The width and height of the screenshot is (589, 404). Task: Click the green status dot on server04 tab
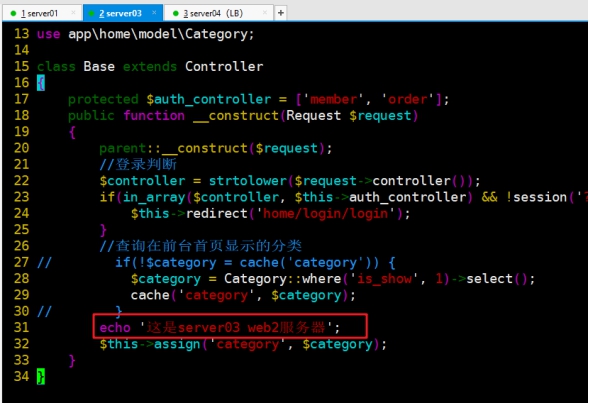pyautogui.click(x=175, y=14)
